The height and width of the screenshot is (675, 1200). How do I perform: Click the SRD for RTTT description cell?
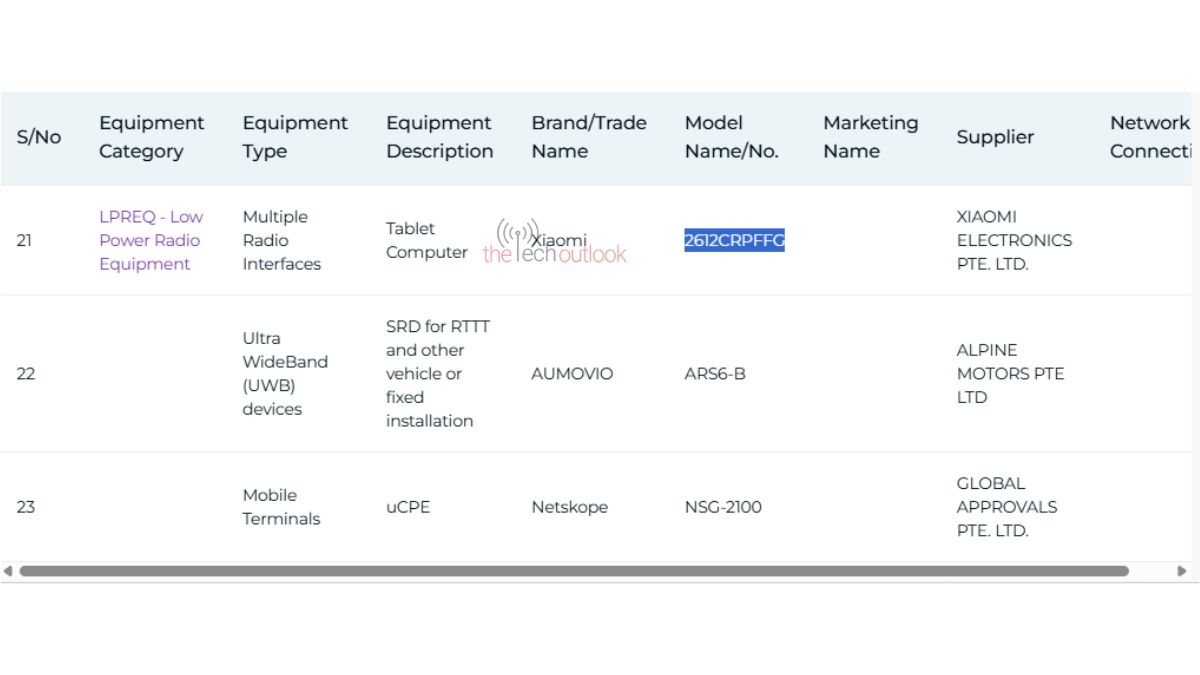click(438, 373)
